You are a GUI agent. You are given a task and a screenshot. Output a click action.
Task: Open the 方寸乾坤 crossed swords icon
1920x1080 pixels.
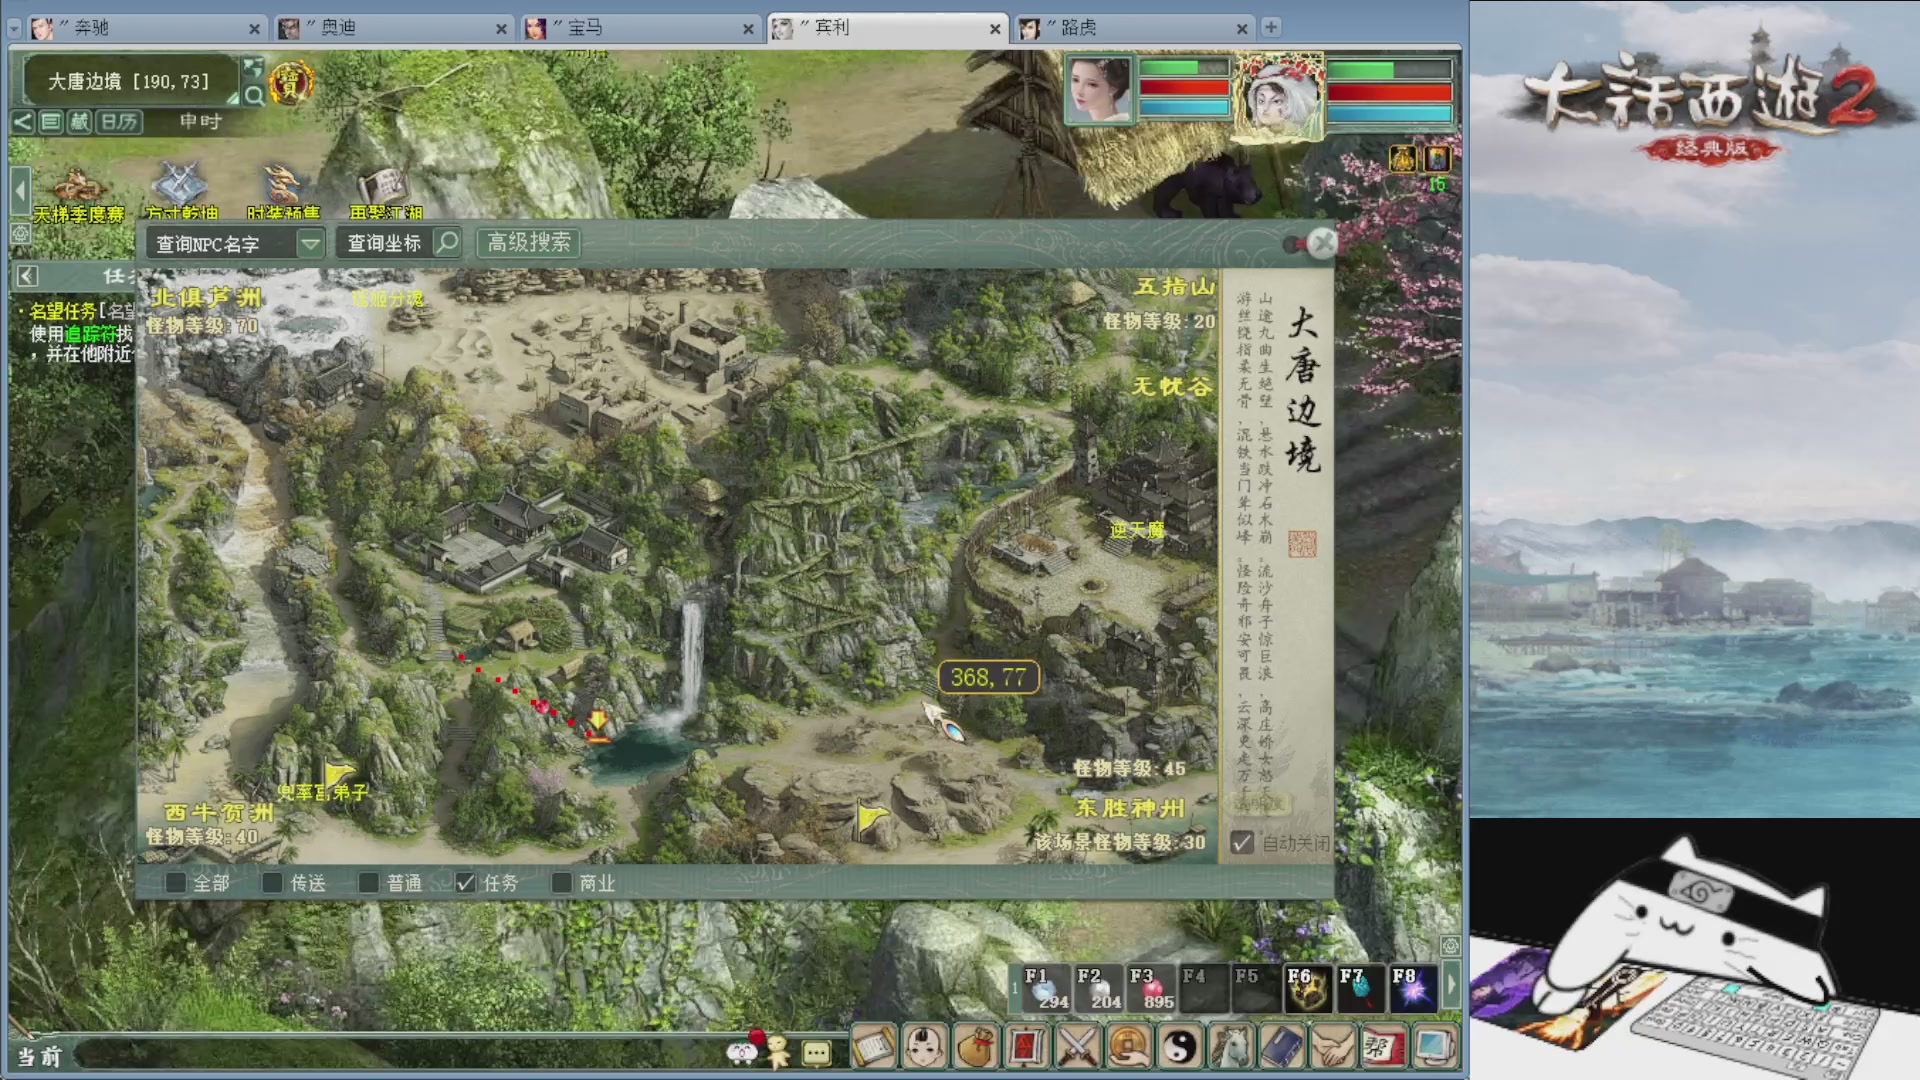click(181, 191)
